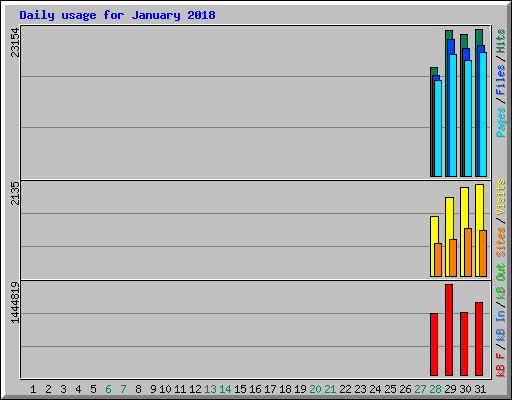
Task: Click the Sites legend label
Action: [501, 242]
